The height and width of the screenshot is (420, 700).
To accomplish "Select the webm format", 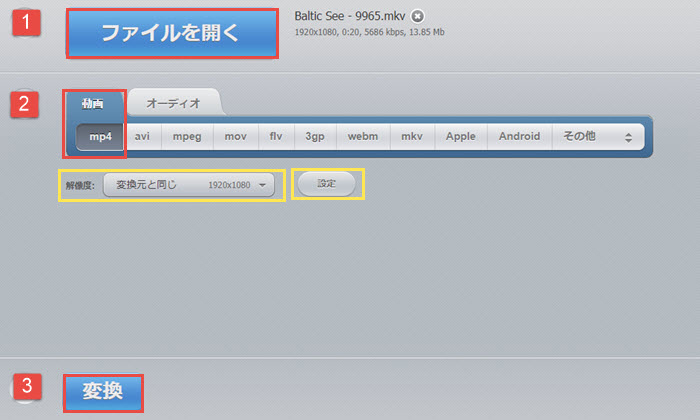I will click(363, 137).
